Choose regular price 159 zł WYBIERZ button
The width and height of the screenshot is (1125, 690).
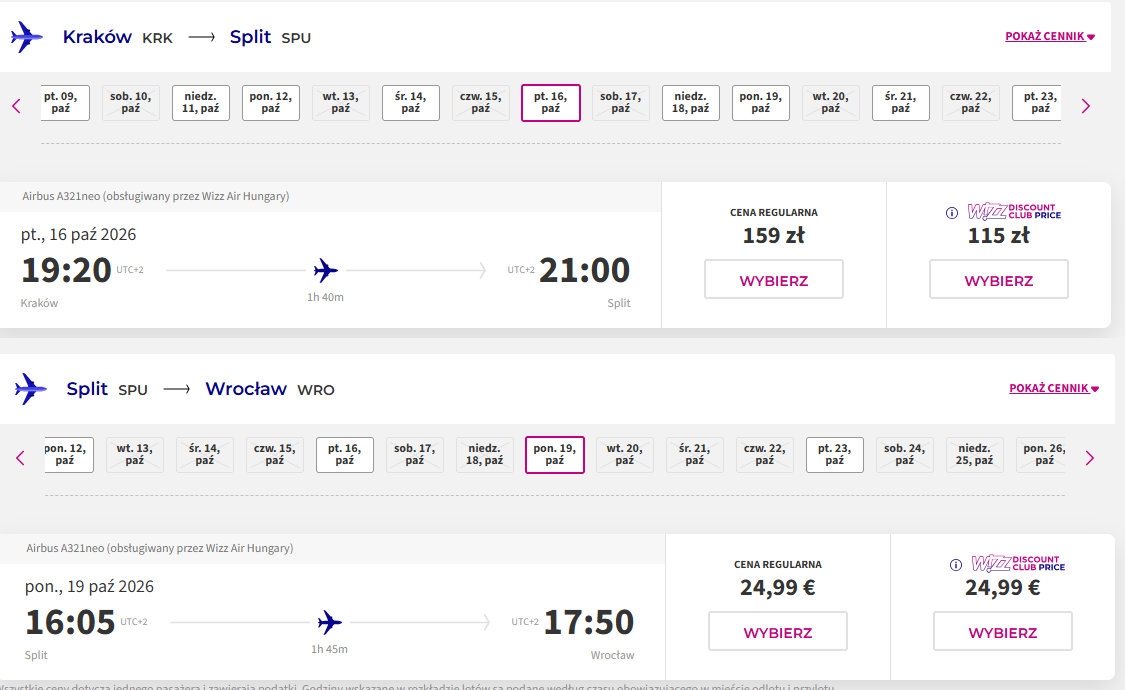pos(773,280)
